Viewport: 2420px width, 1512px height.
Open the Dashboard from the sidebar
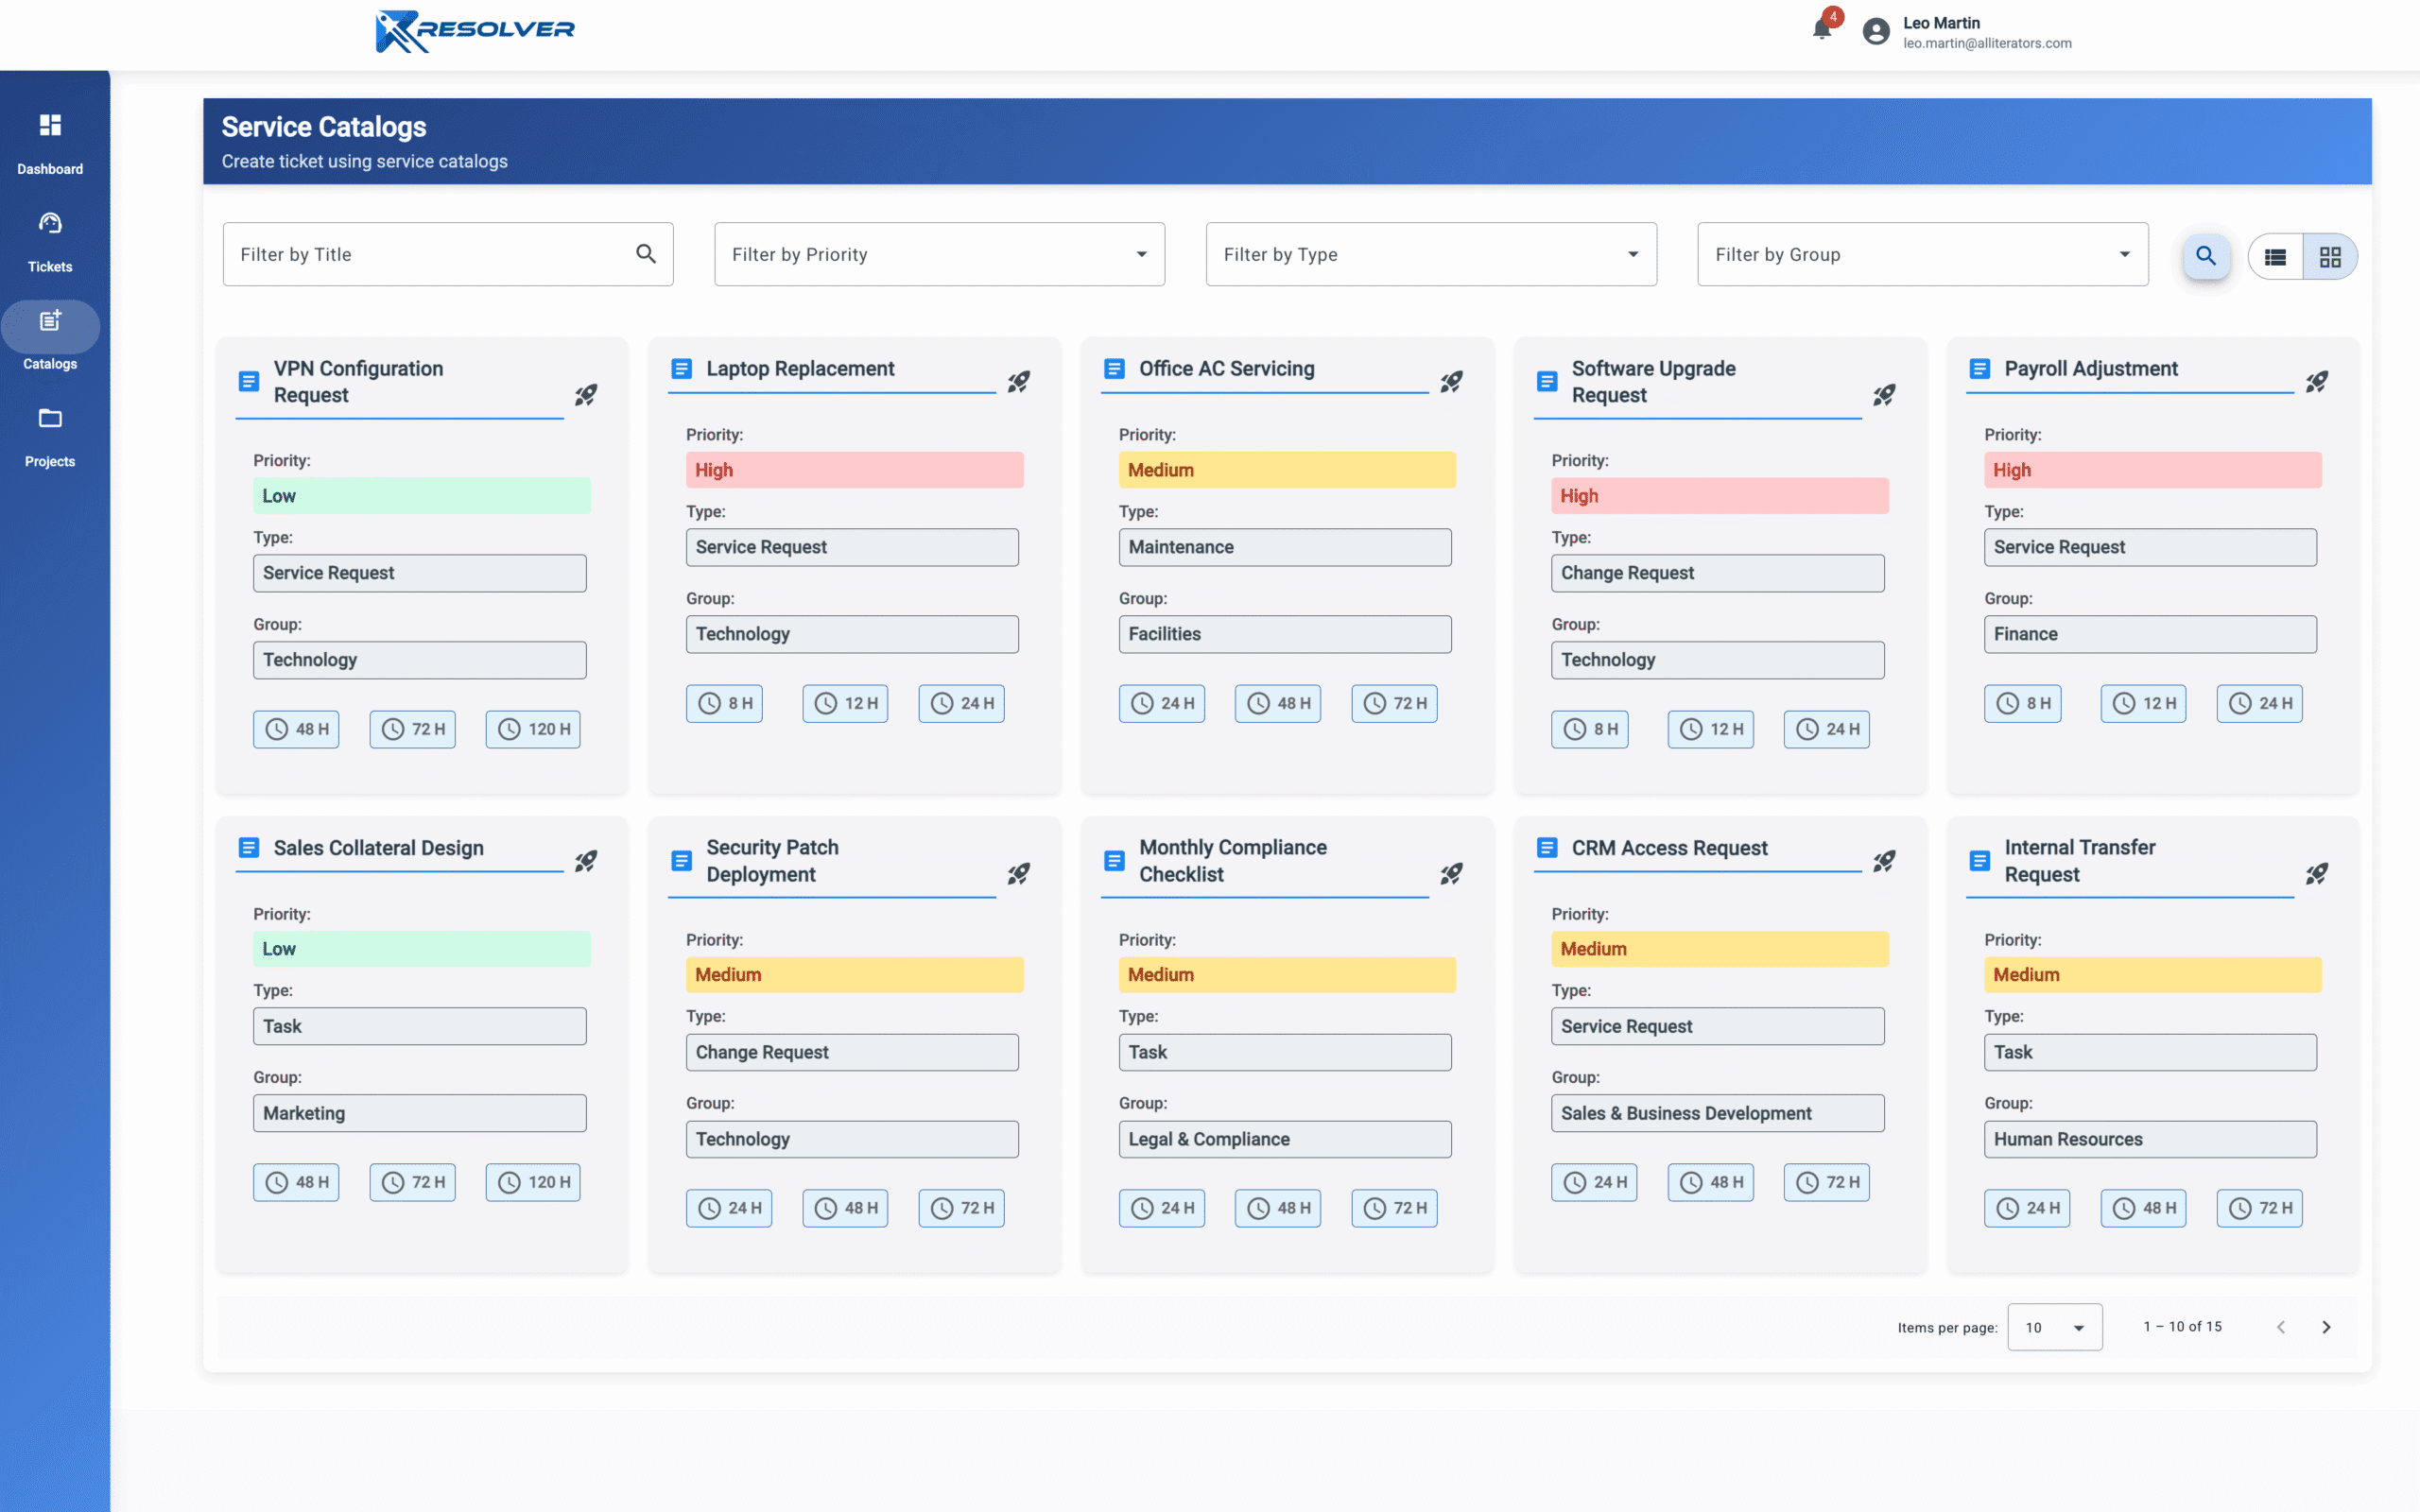tap(50, 140)
